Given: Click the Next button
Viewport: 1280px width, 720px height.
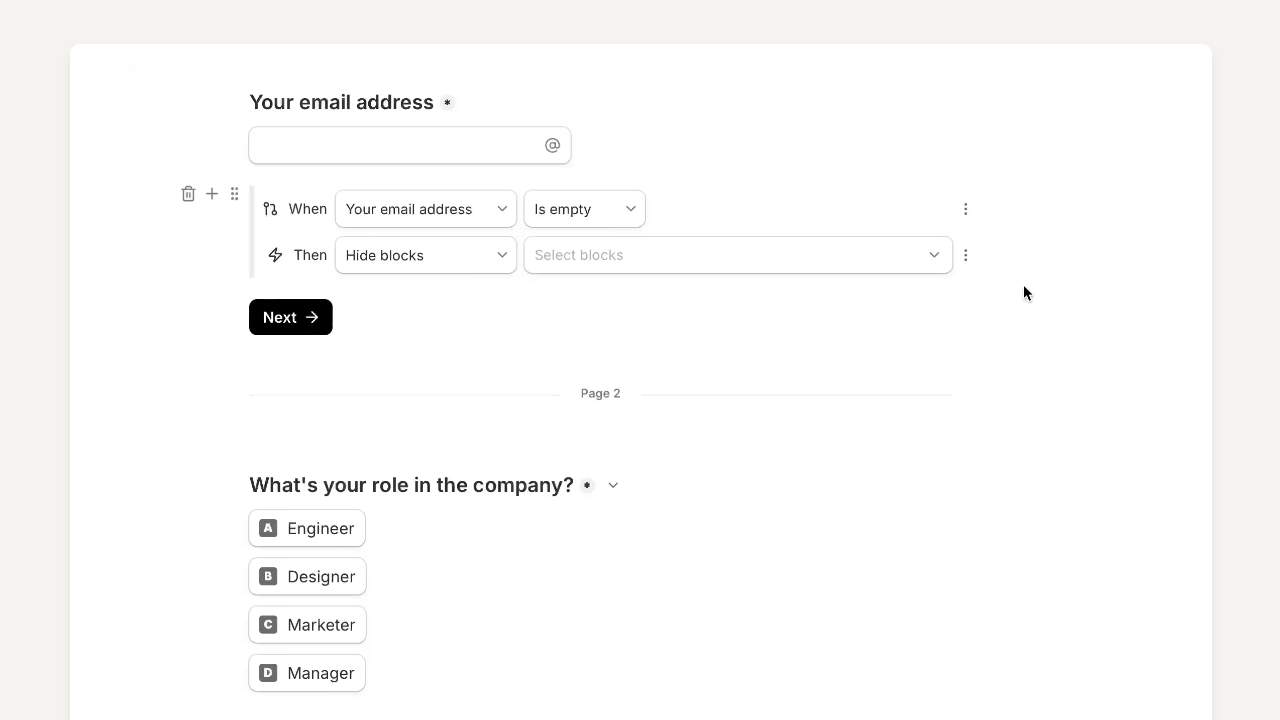Looking at the screenshot, I should coord(291,317).
